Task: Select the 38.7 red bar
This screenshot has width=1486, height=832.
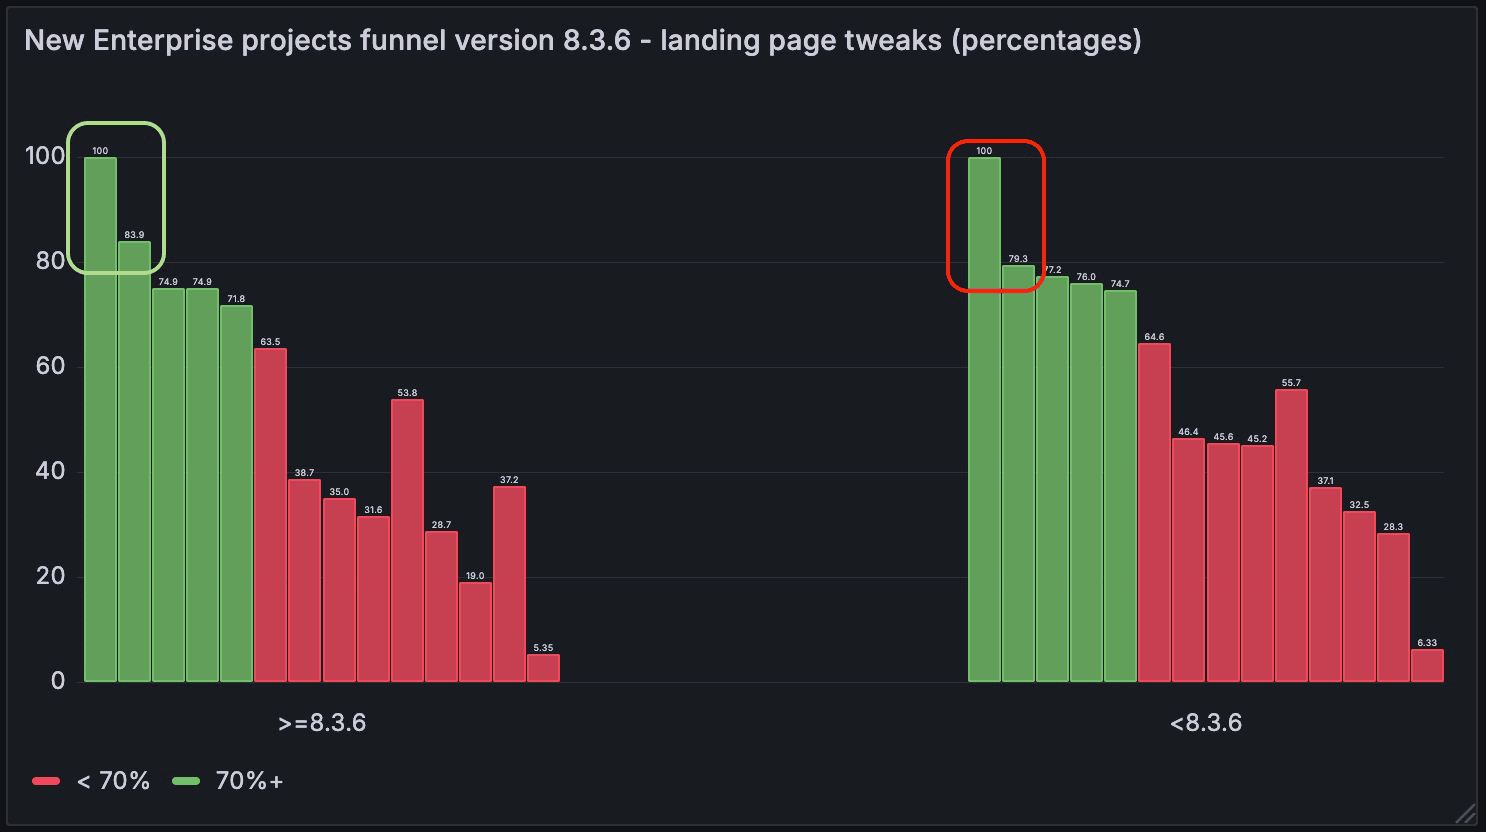Action: point(304,581)
